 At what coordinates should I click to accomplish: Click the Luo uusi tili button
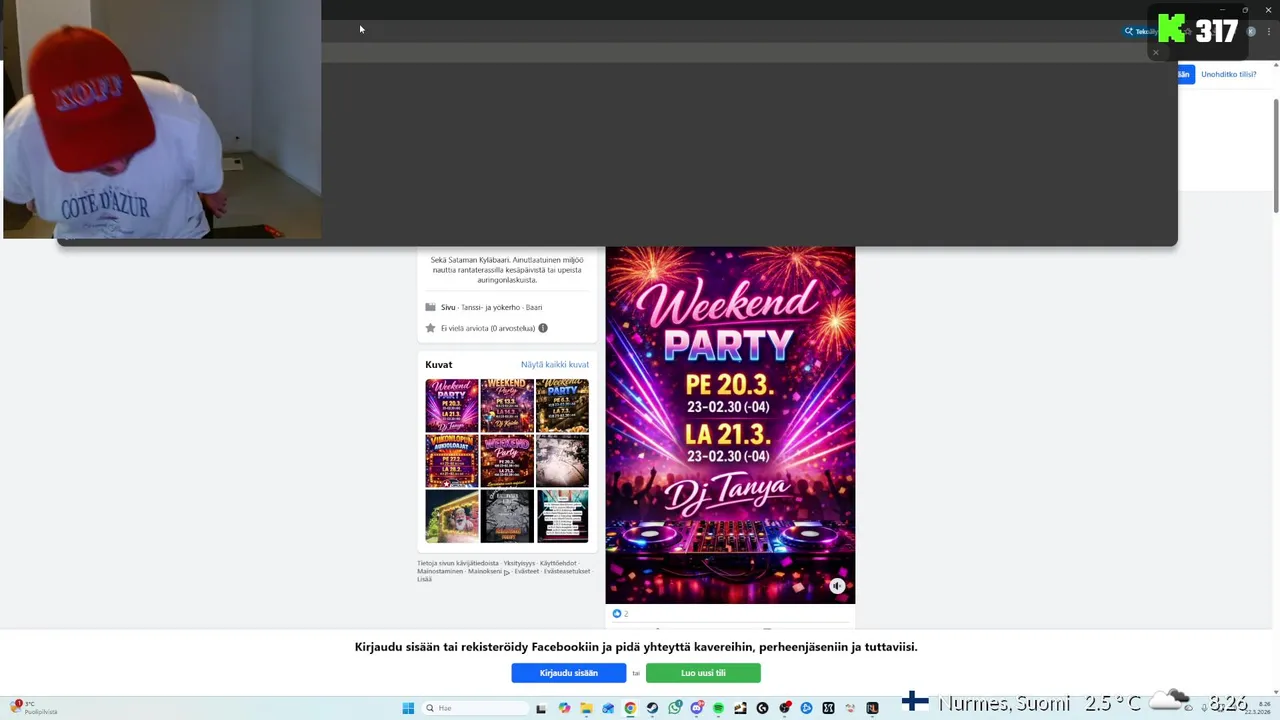tap(703, 673)
